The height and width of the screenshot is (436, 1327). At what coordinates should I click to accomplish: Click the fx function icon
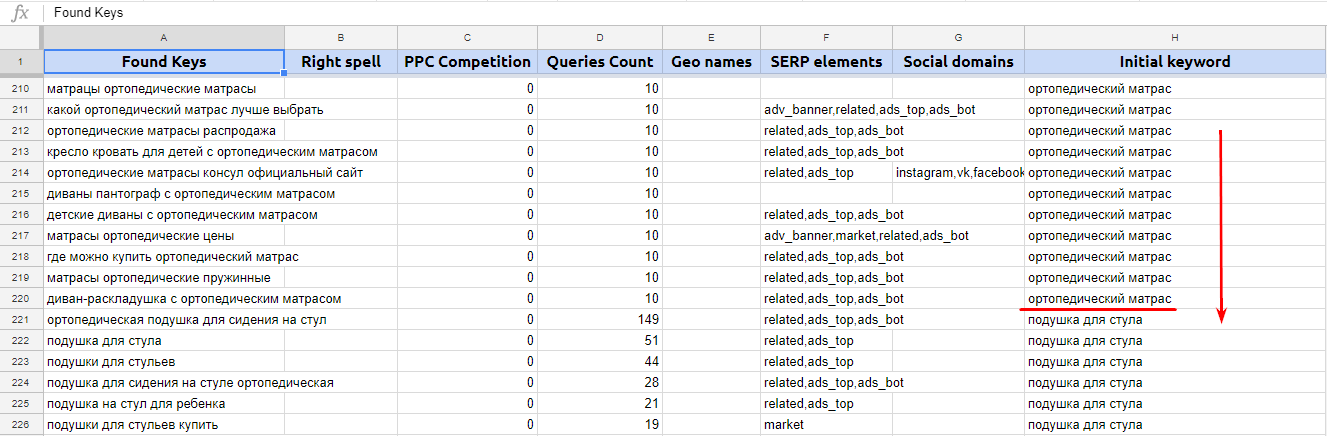(x=20, y=13)
